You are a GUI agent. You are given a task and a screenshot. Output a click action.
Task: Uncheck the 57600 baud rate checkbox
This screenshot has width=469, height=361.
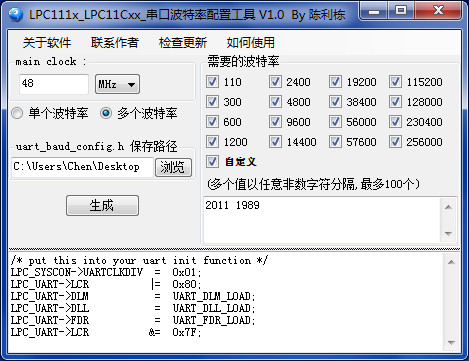(335, 142)
